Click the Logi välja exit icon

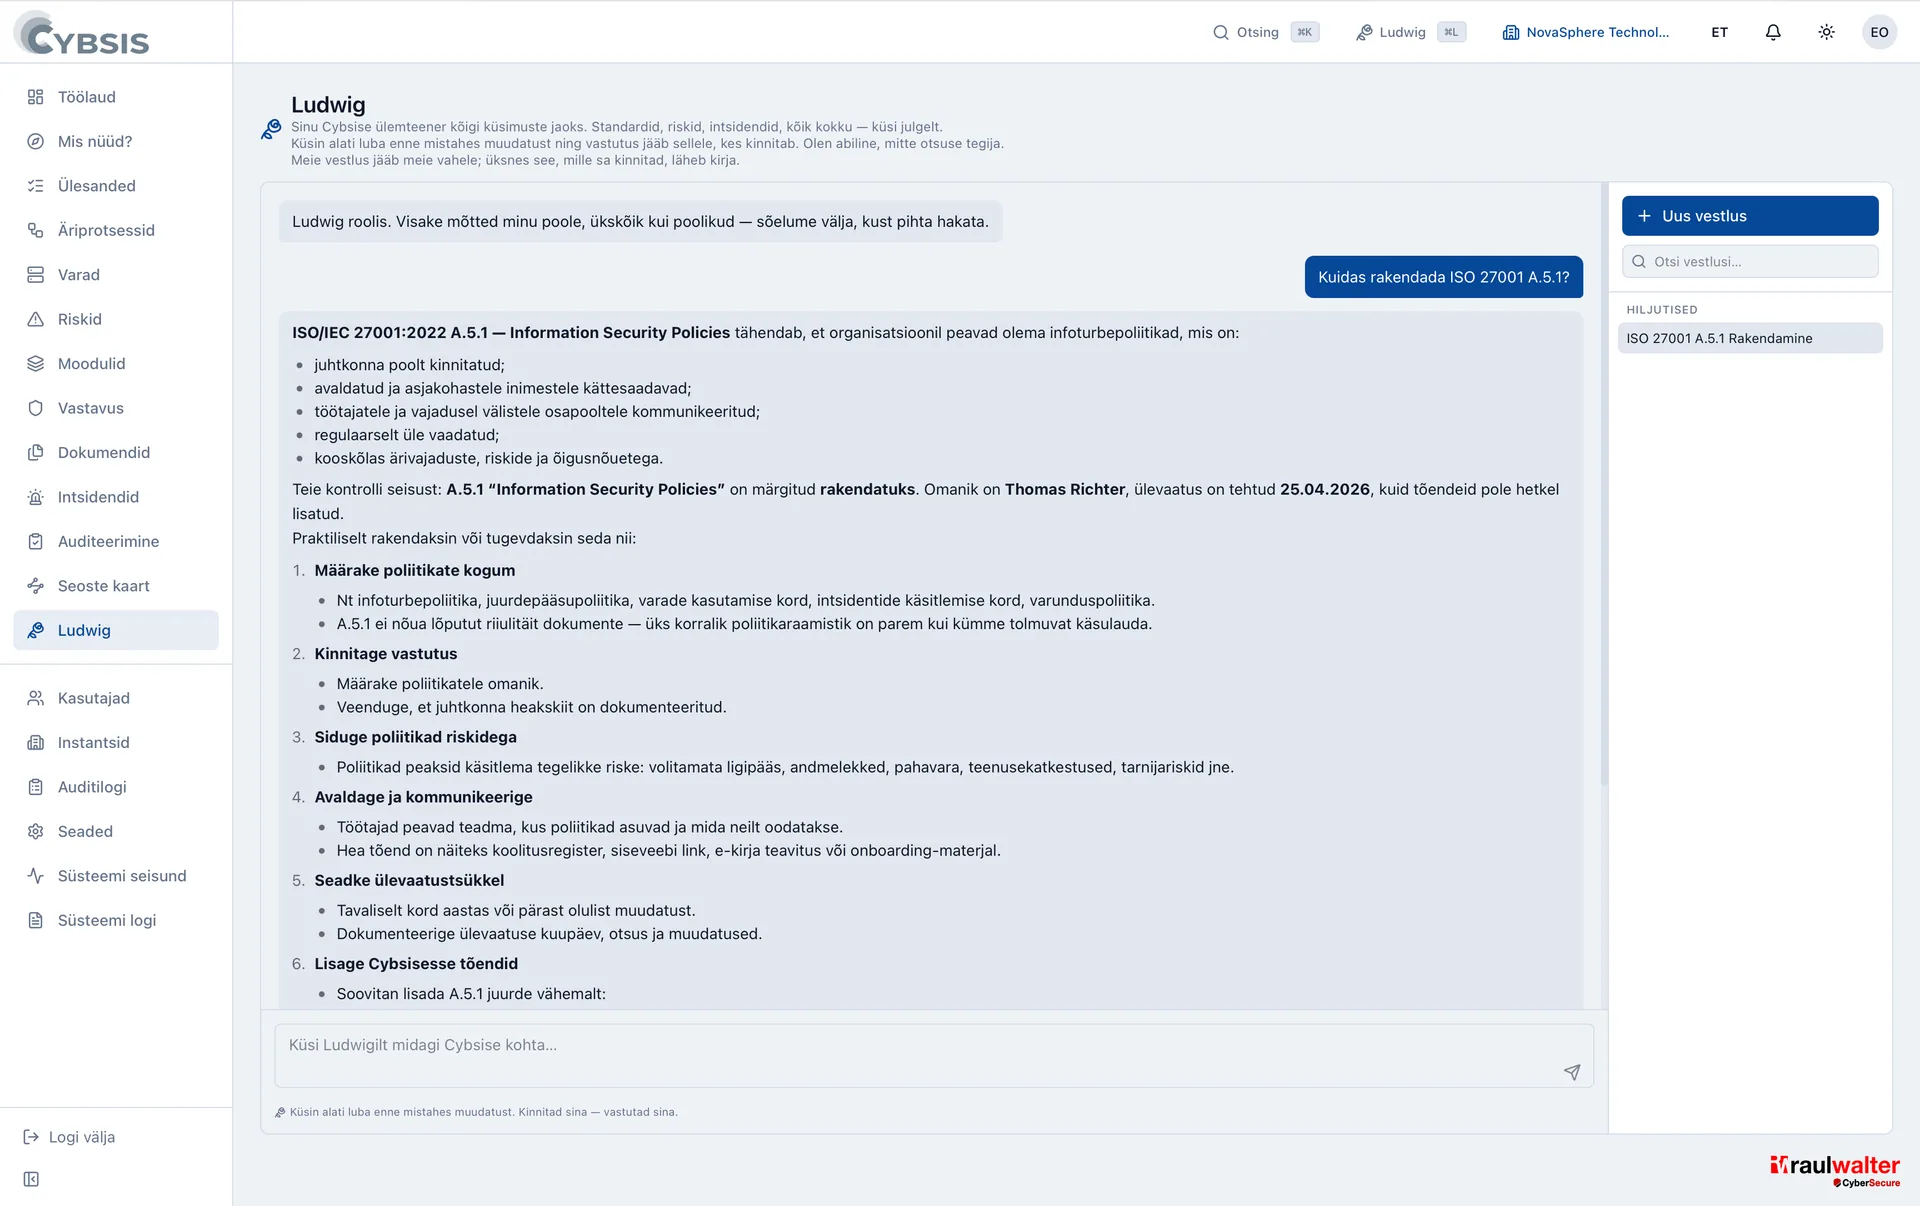tap(31, 1137)
